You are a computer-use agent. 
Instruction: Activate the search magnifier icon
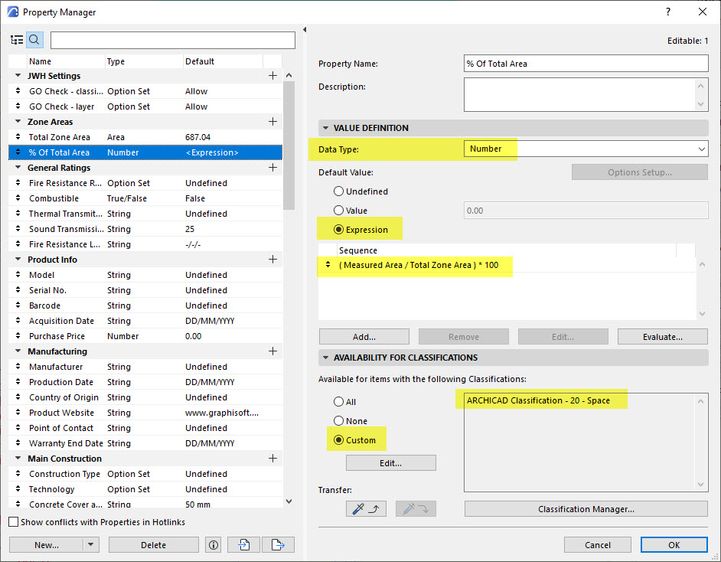pyautogui.click(x=34, y=40)
